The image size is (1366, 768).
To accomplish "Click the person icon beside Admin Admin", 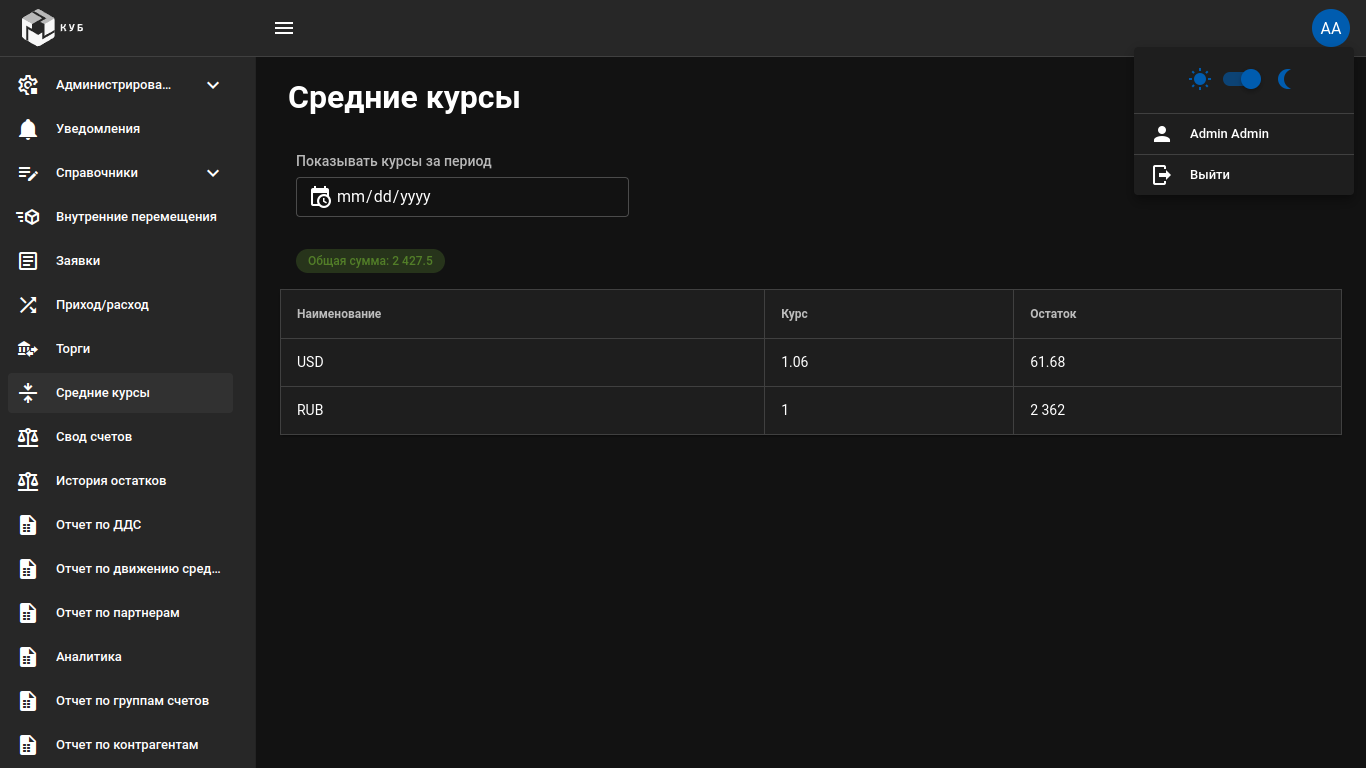I will pos(1162,134).
